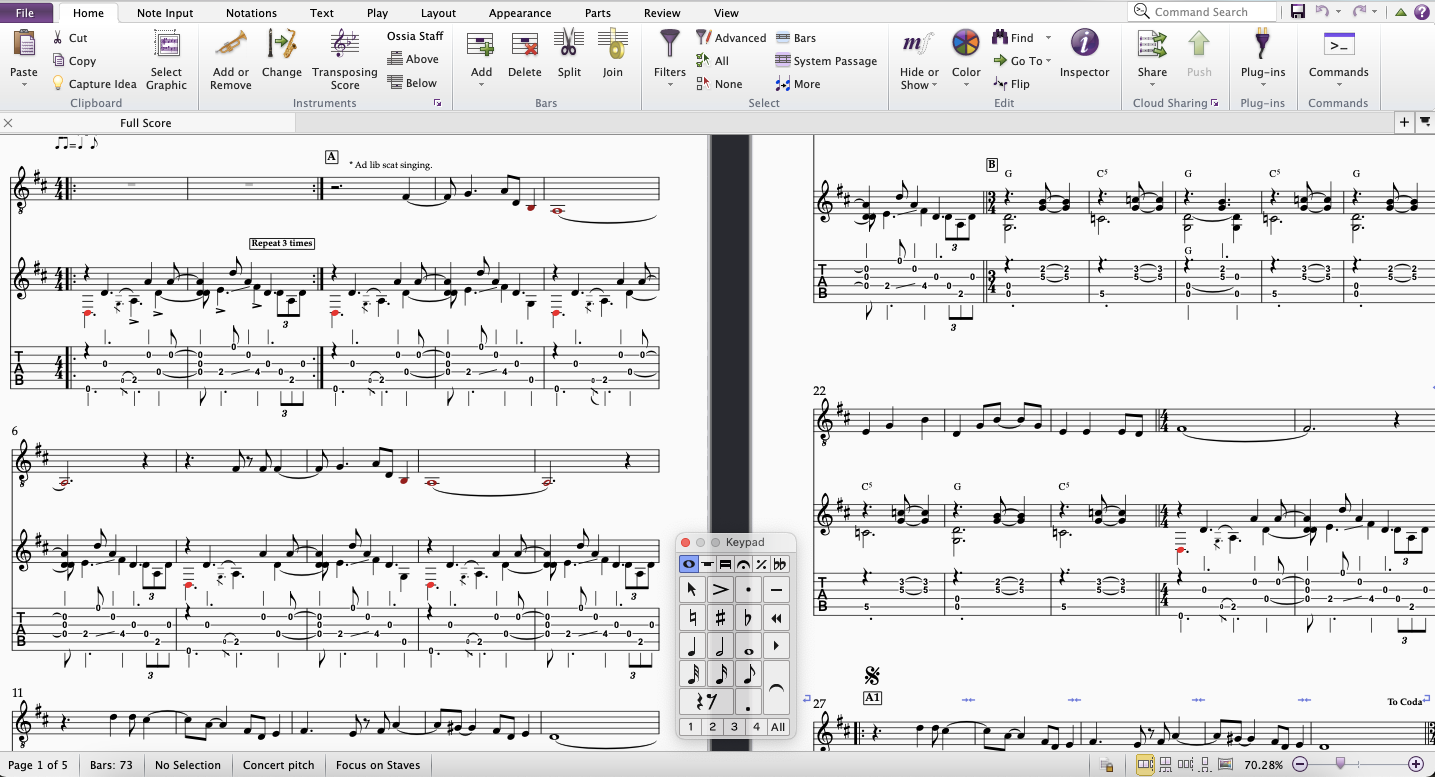Click the System Passage select button
The height and width of the screenshot is (777, 1435).
(x=826, y=61)
